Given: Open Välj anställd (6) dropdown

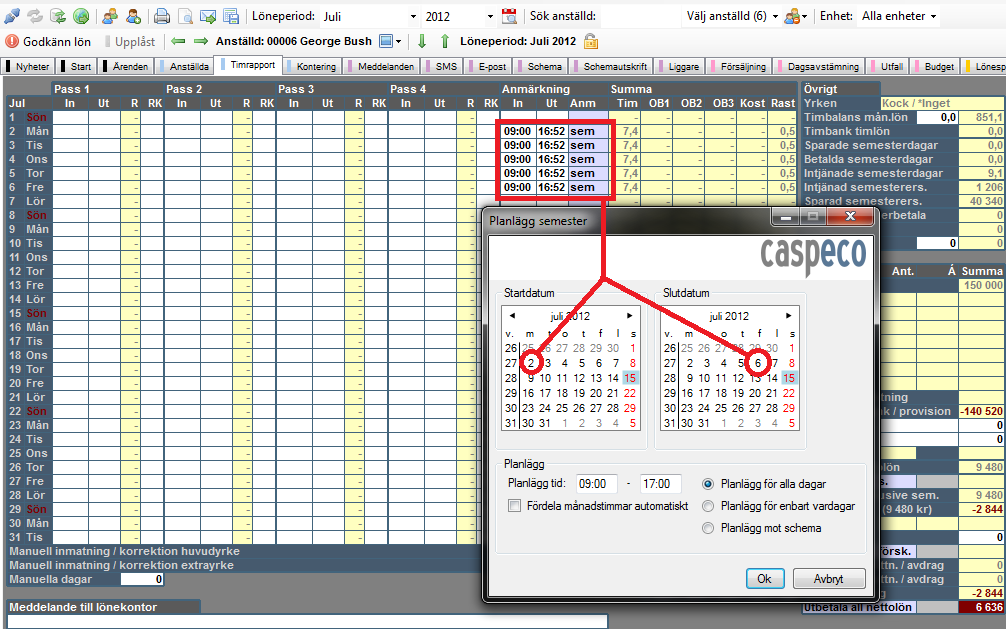Looking at the screenshot, I should (x=731, y=16).
